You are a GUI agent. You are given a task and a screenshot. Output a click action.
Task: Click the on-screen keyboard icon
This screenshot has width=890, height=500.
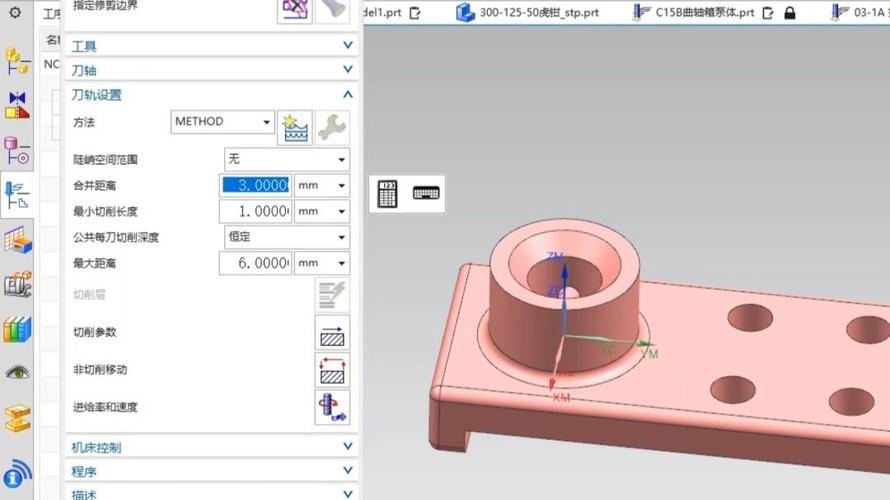427,193
